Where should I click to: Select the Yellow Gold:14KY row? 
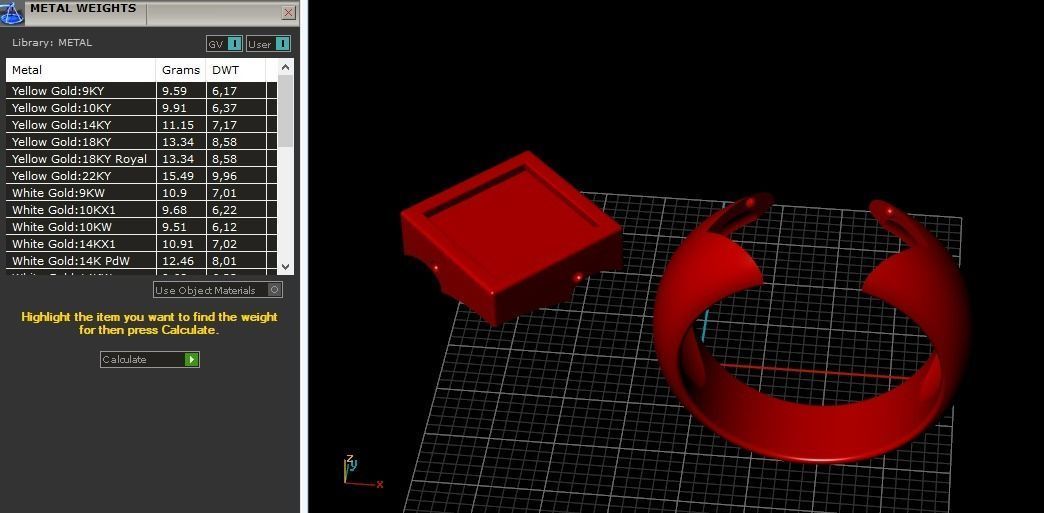point(141,125)
